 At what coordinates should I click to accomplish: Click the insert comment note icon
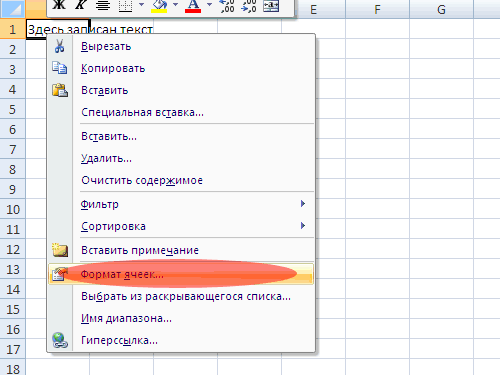(60, 250)
